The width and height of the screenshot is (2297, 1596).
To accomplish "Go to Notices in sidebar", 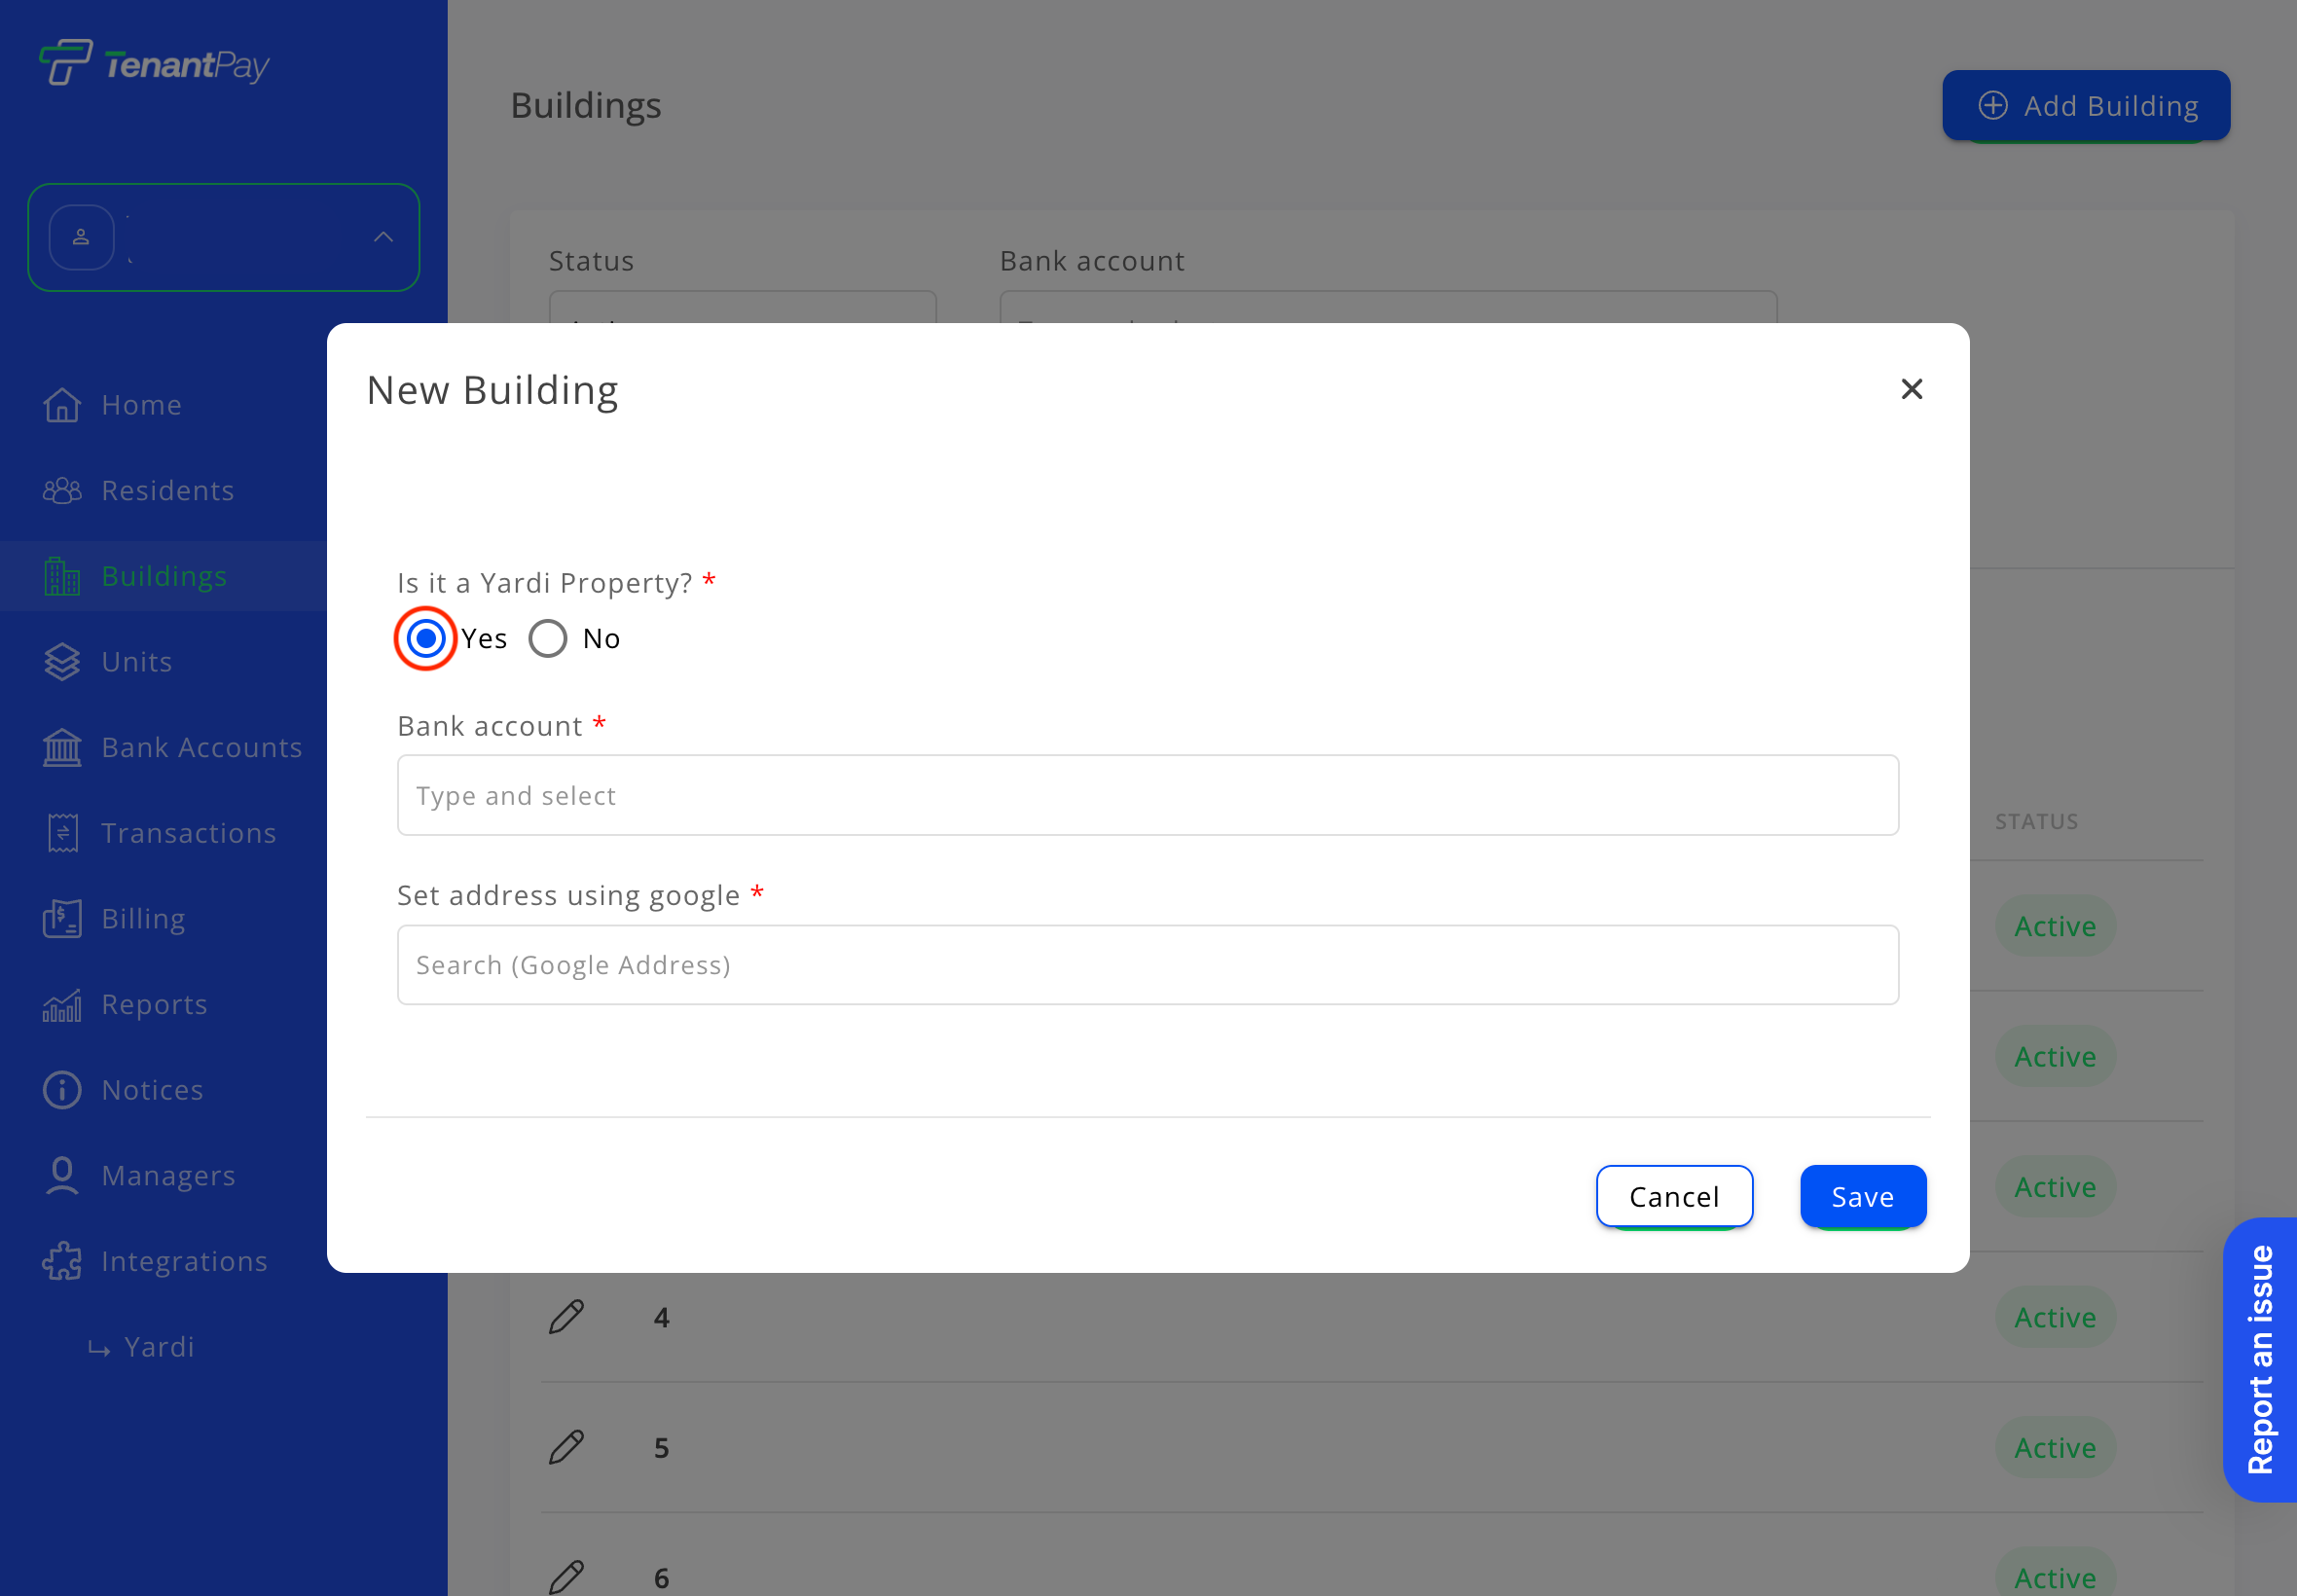I will [x=152, y=1090].
